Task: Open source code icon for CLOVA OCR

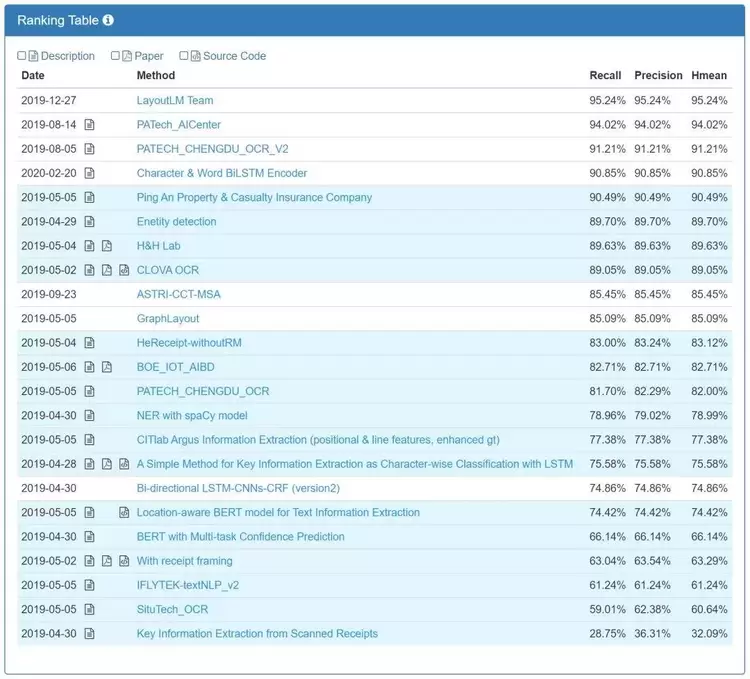Action: 124,270
